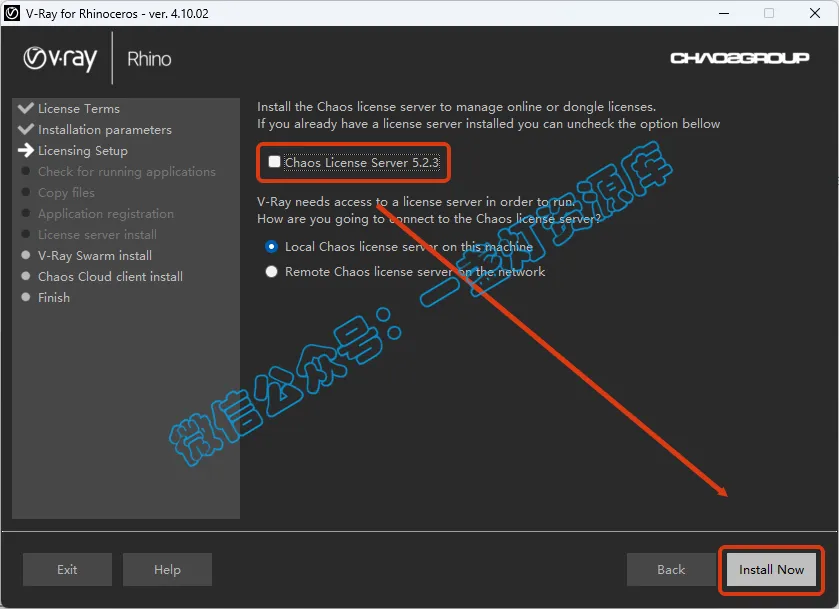Click Chaos Cloud client install step
Screen dimensions: 839x609
(110, 277)
